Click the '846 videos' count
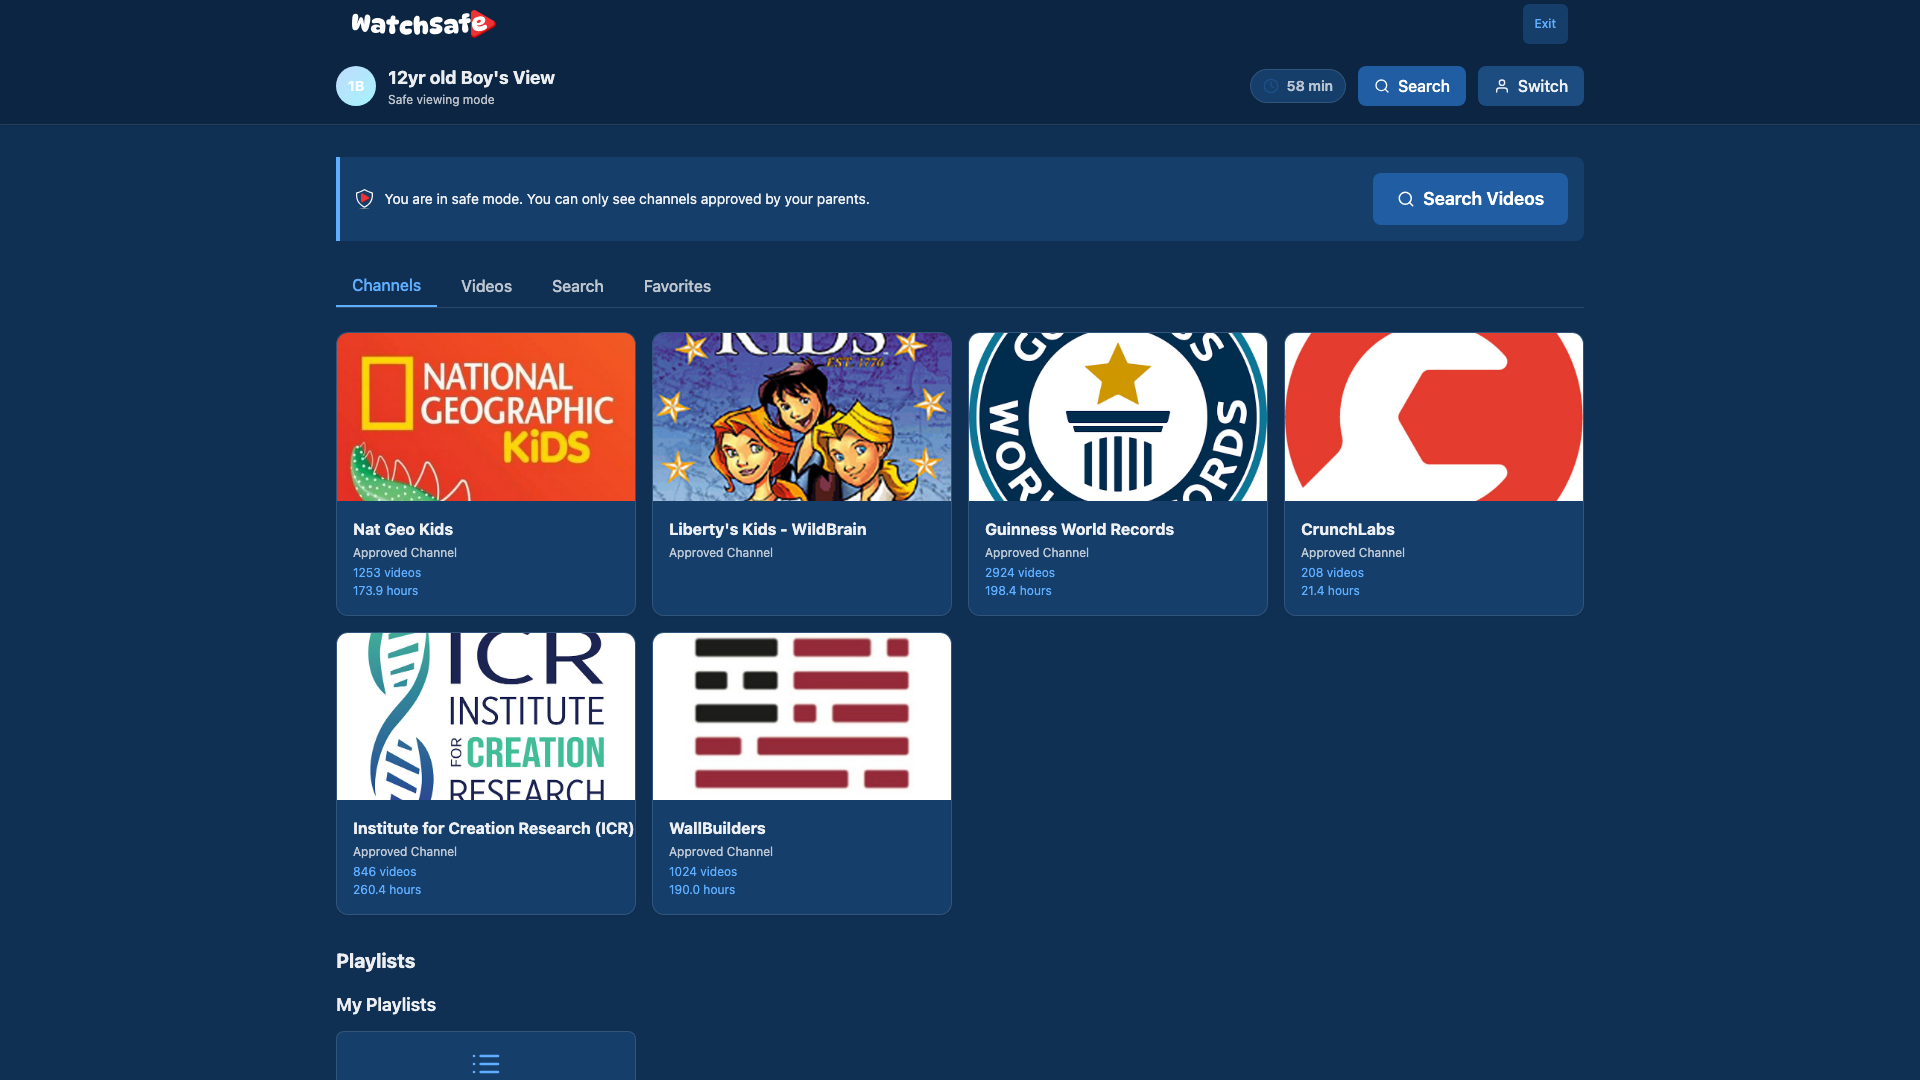 coord(384,872)
